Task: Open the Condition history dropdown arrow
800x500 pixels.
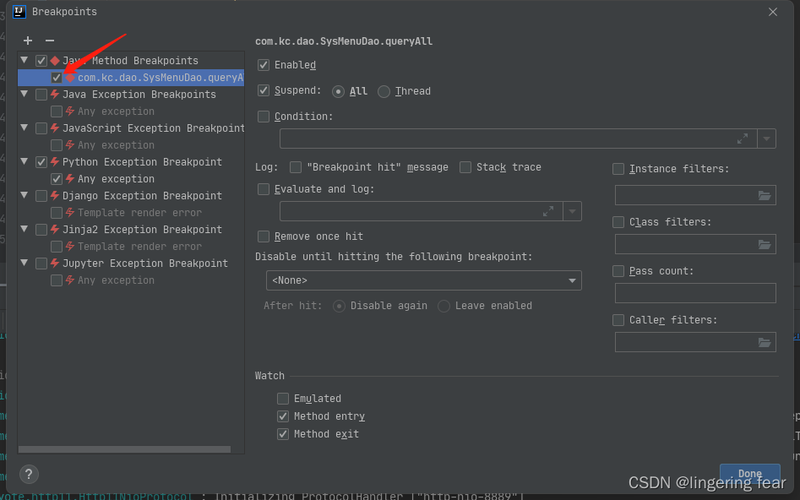Action: point(767,139)
